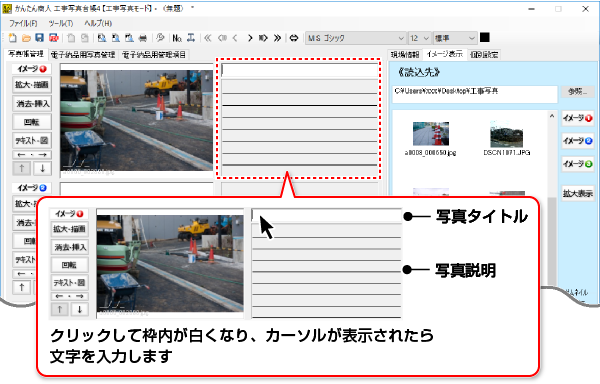Click the up arrow button under image 1
The width and height of the screenshot is (600, 384).
pyautogui.click(x=22, y=168)
